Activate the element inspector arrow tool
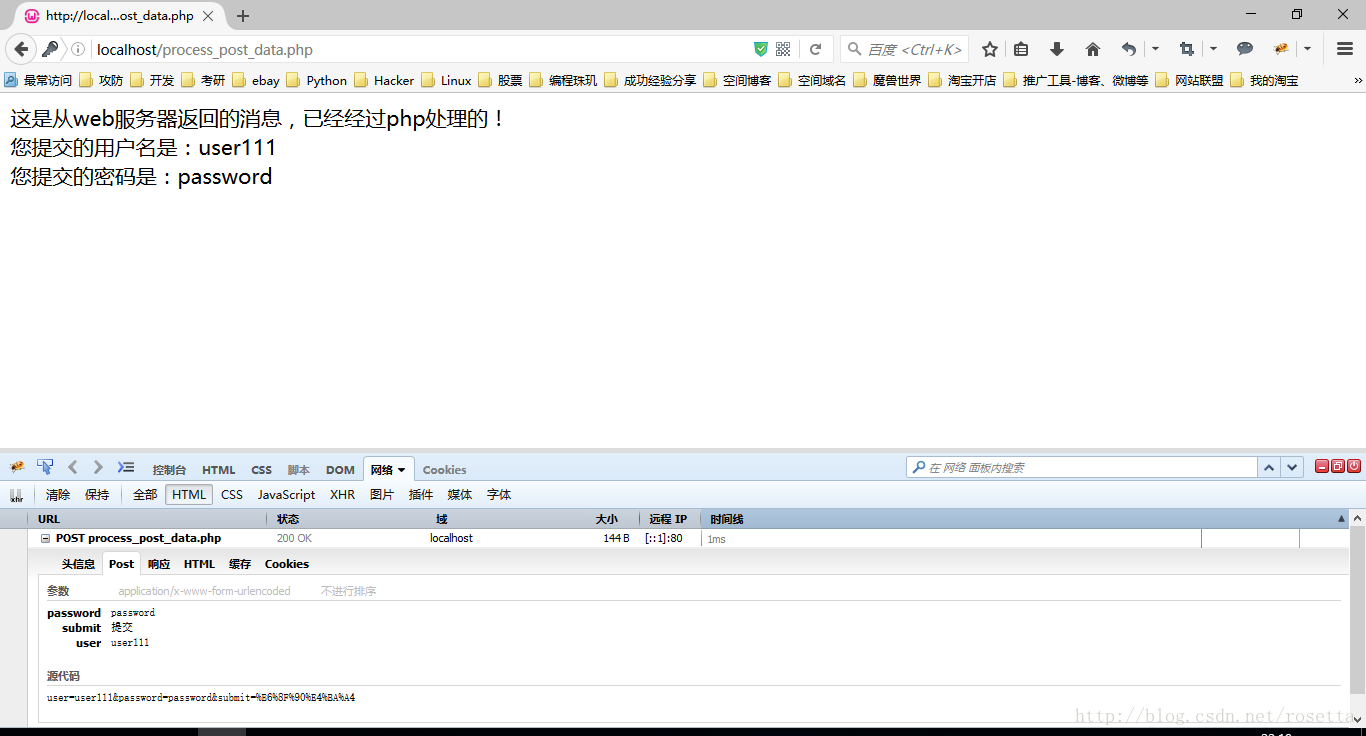Image resolution: width=1366 pixels, height=736 pixels. [x=45, y=467]
